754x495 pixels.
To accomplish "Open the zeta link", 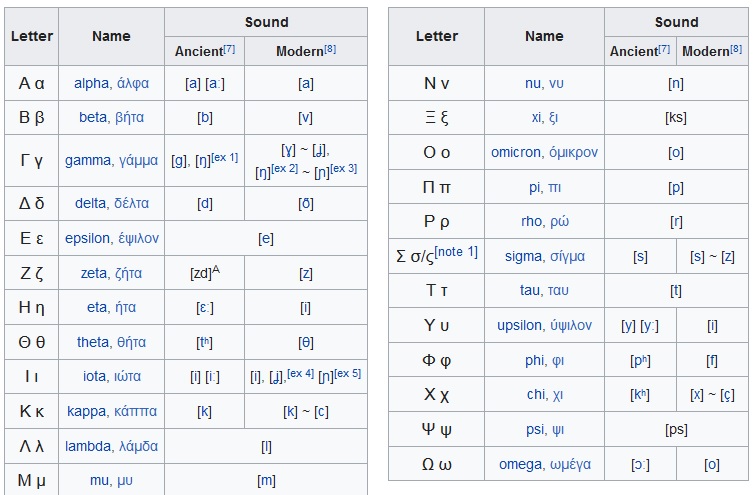I will (x=94, y=273).
